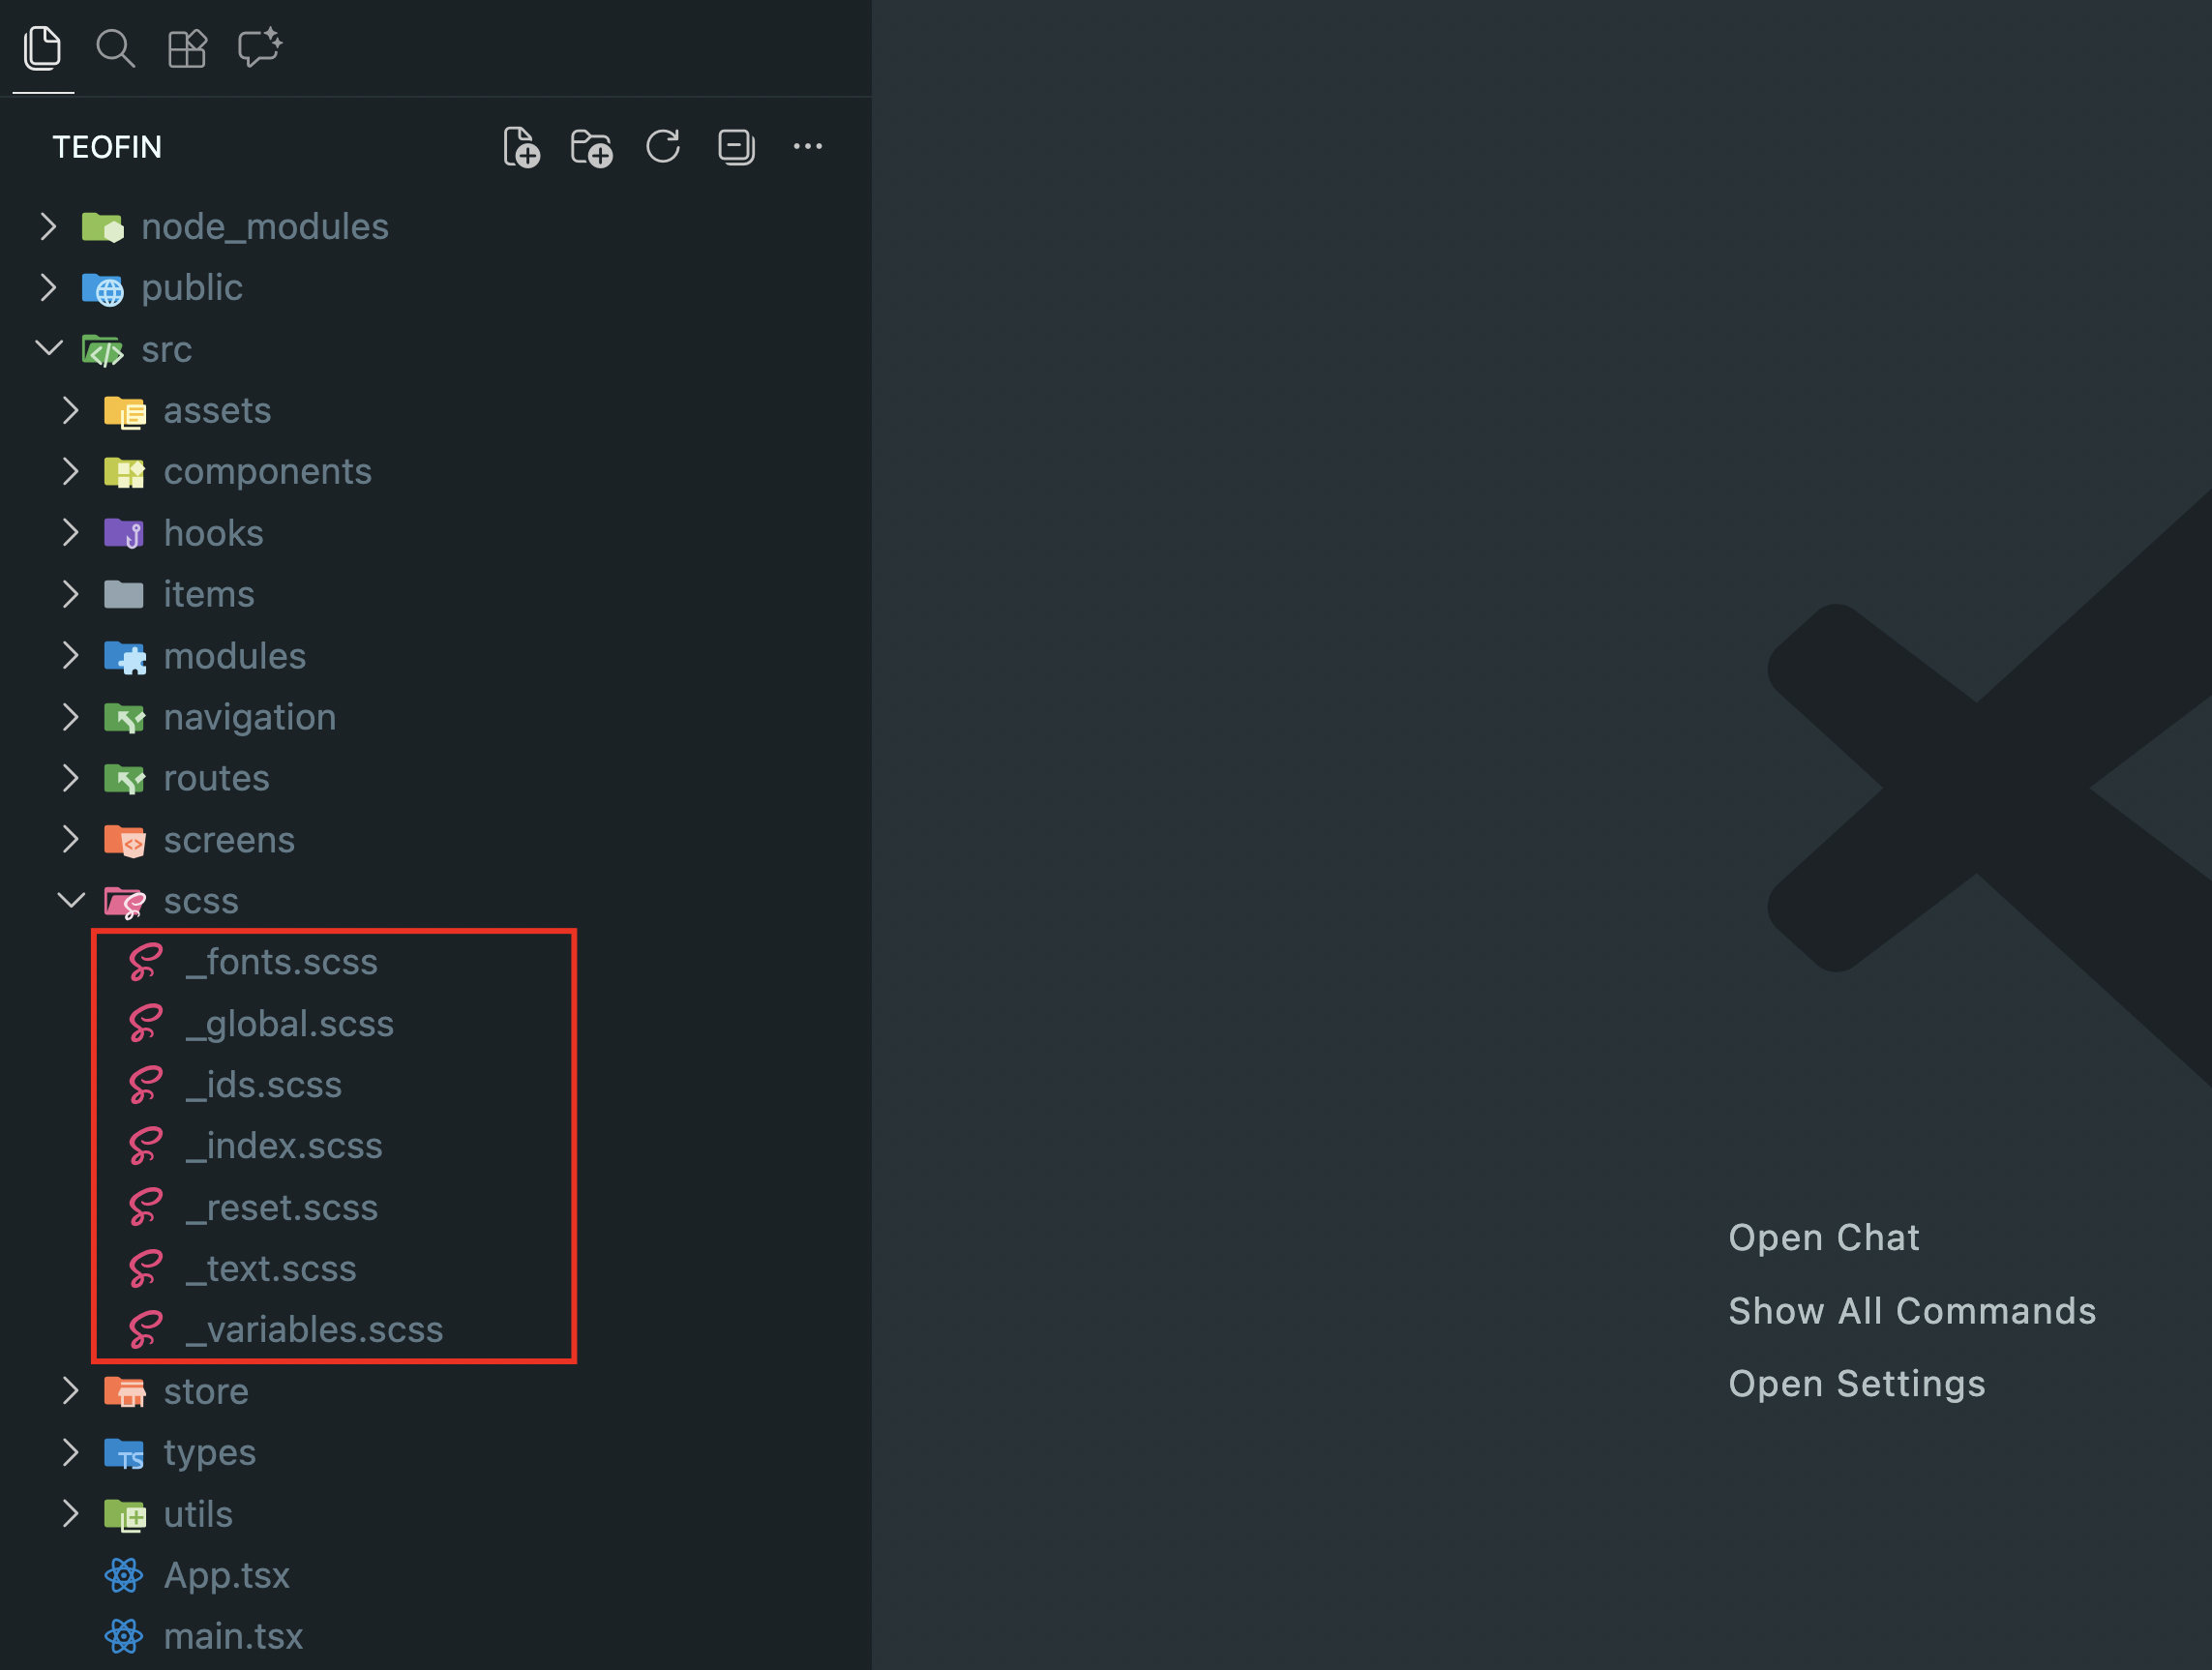
Task: Collapse the src folder
Action: (x=49, y=349)
